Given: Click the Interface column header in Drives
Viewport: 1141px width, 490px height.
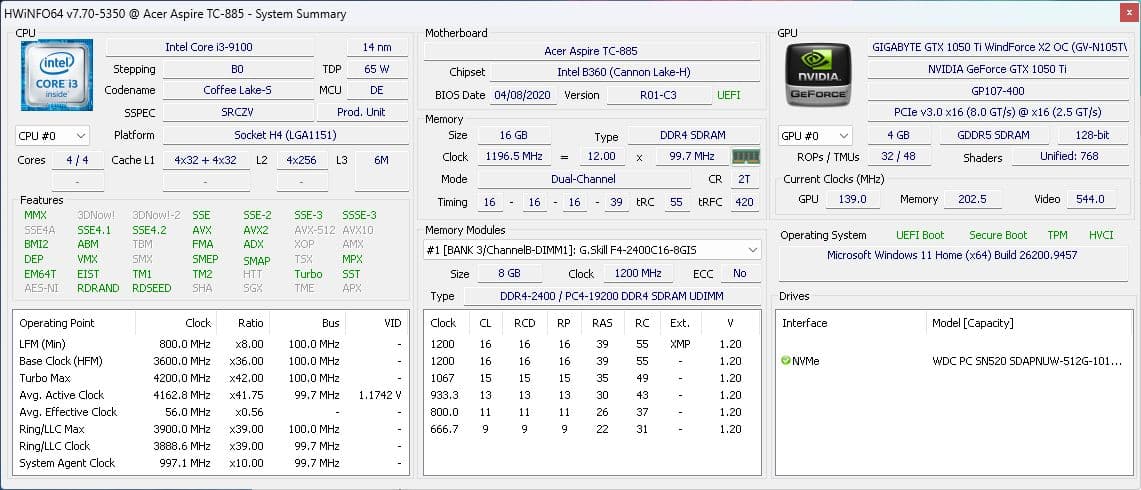Looking at the screenshot, I should [x=804, y=323].
